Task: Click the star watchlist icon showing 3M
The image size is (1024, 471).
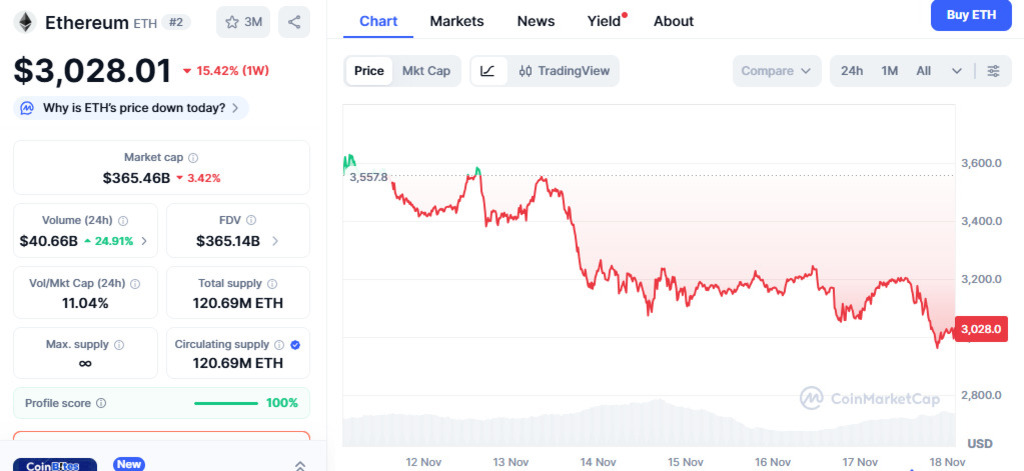Action: pyautogui.click(x=243, y=22)
